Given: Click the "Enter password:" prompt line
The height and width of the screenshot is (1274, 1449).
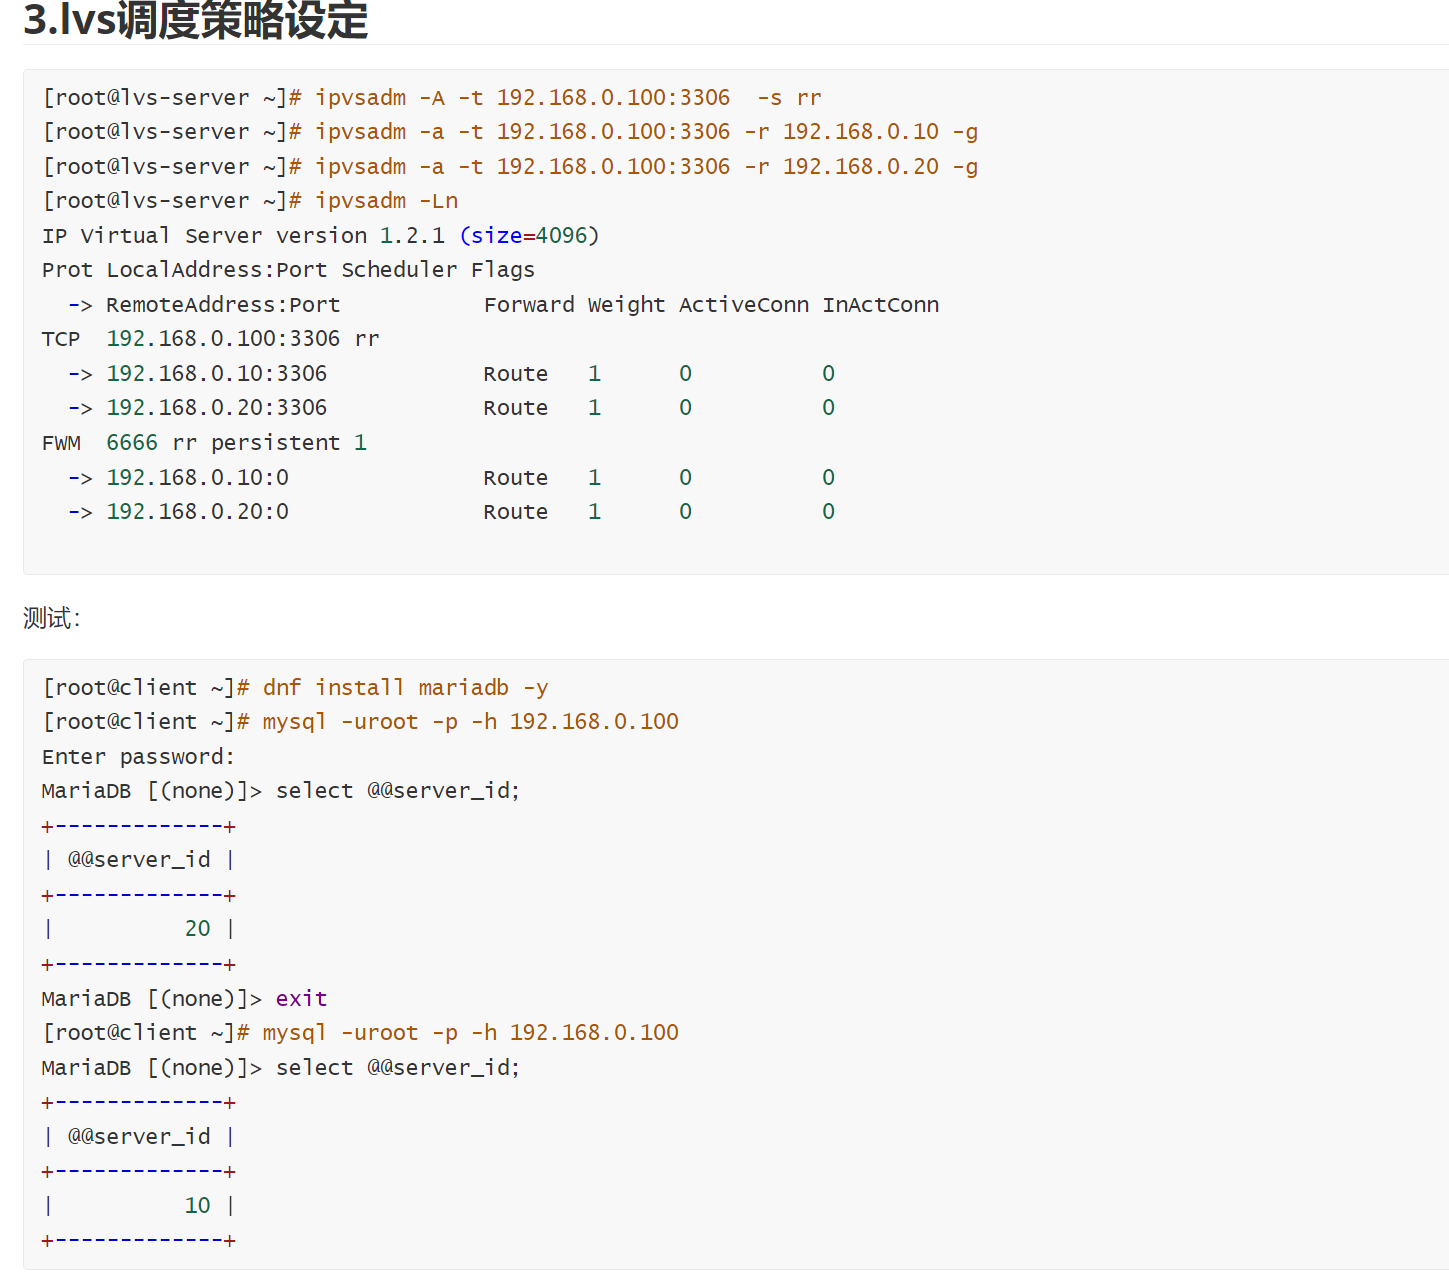Looking at the screenshot, I should point(138,757).
